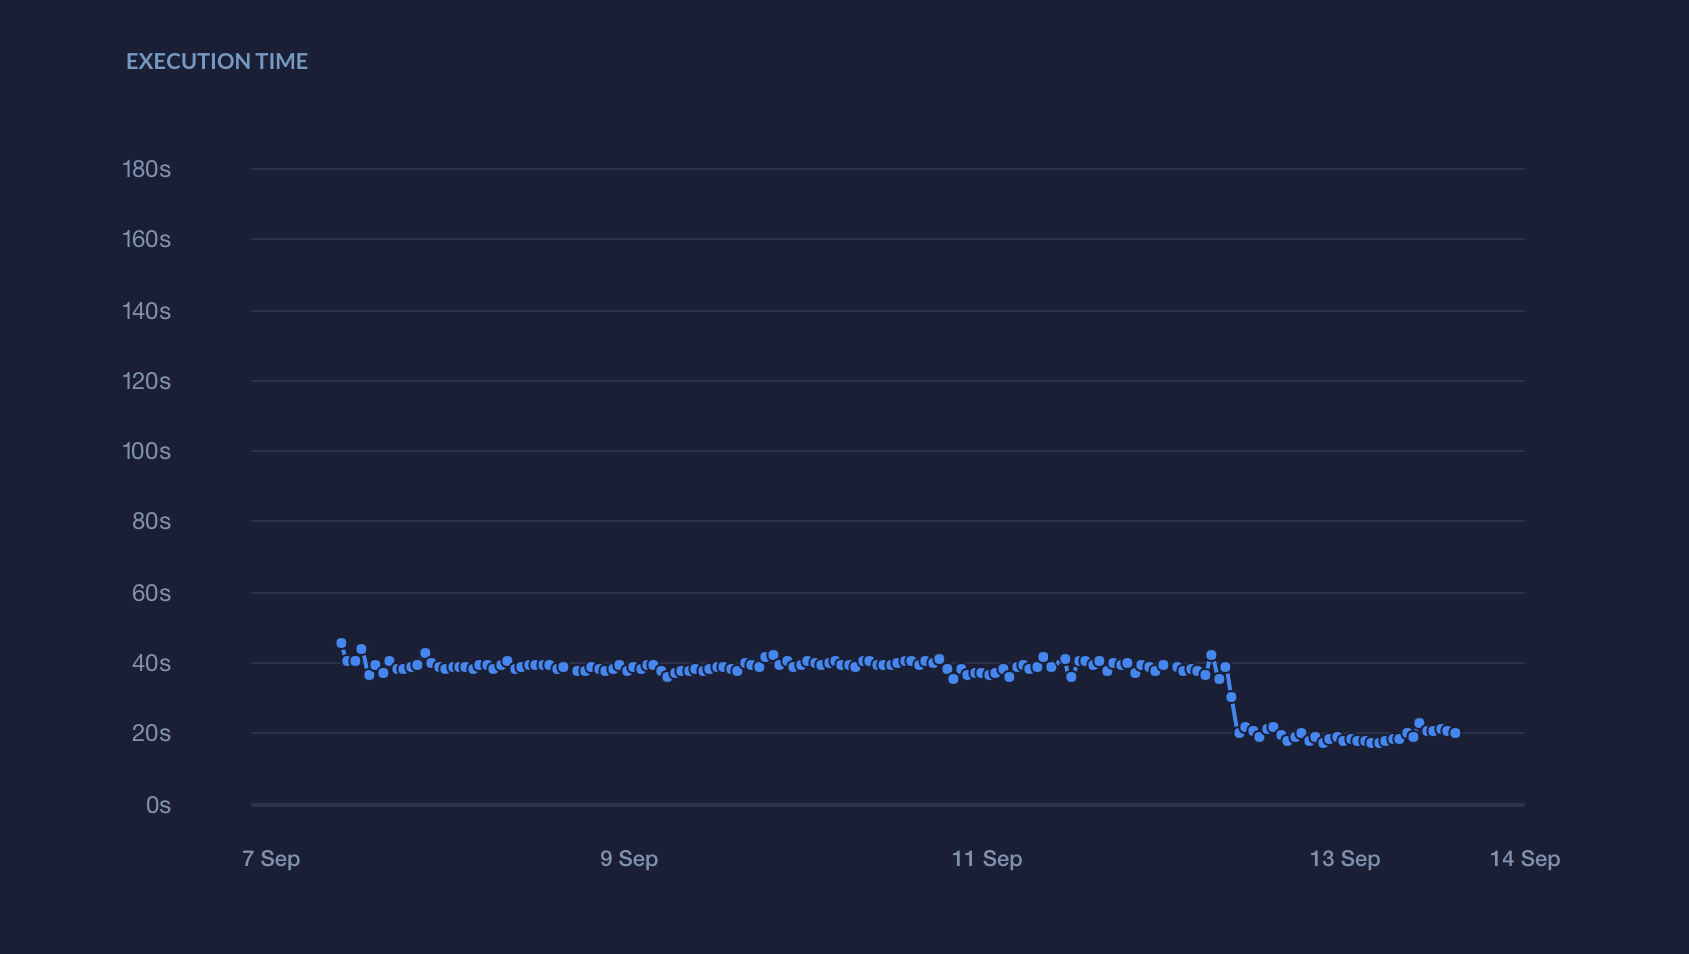Click the 160s y-axis label

pos(146,239)
